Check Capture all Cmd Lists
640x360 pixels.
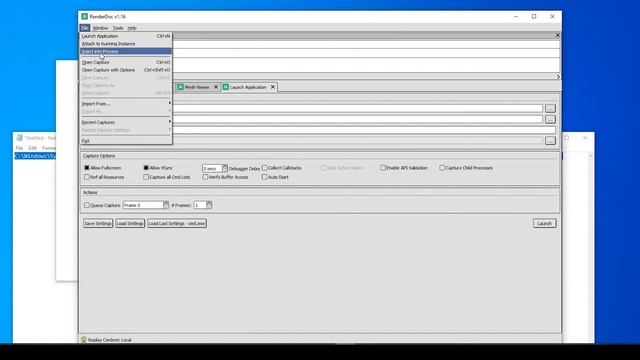click(146, 177)
